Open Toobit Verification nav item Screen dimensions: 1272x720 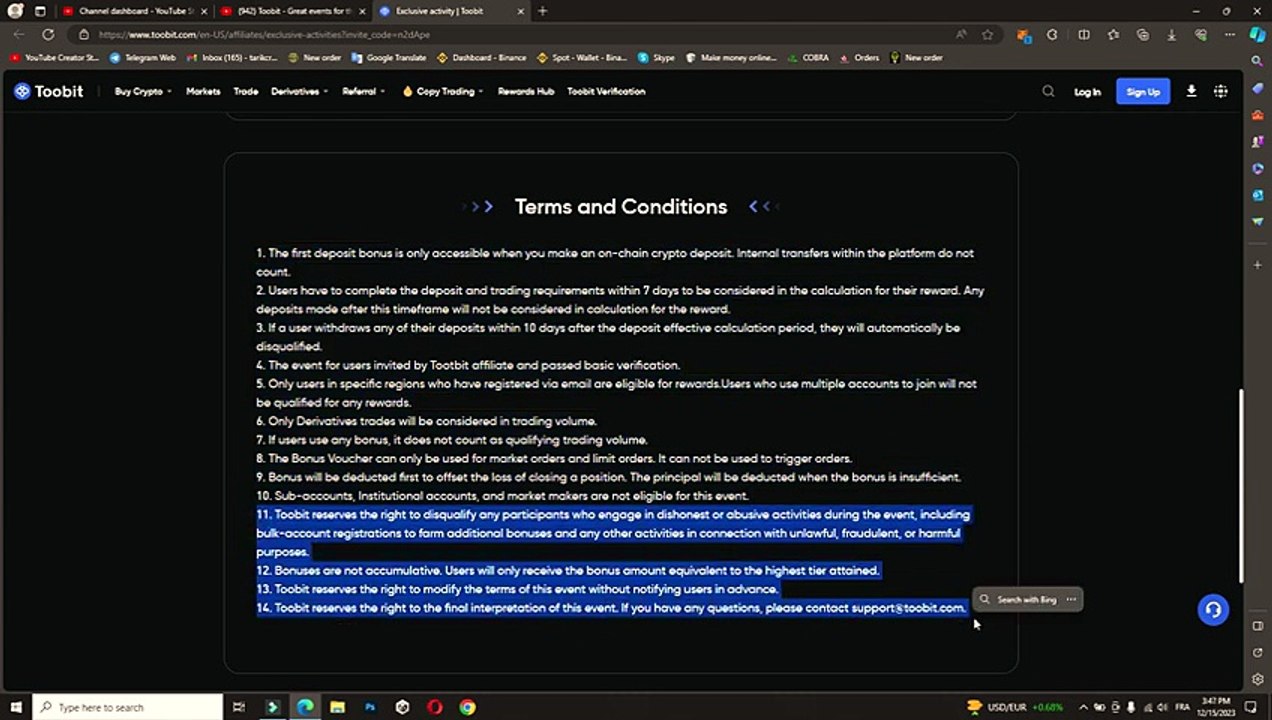[606, 91]
